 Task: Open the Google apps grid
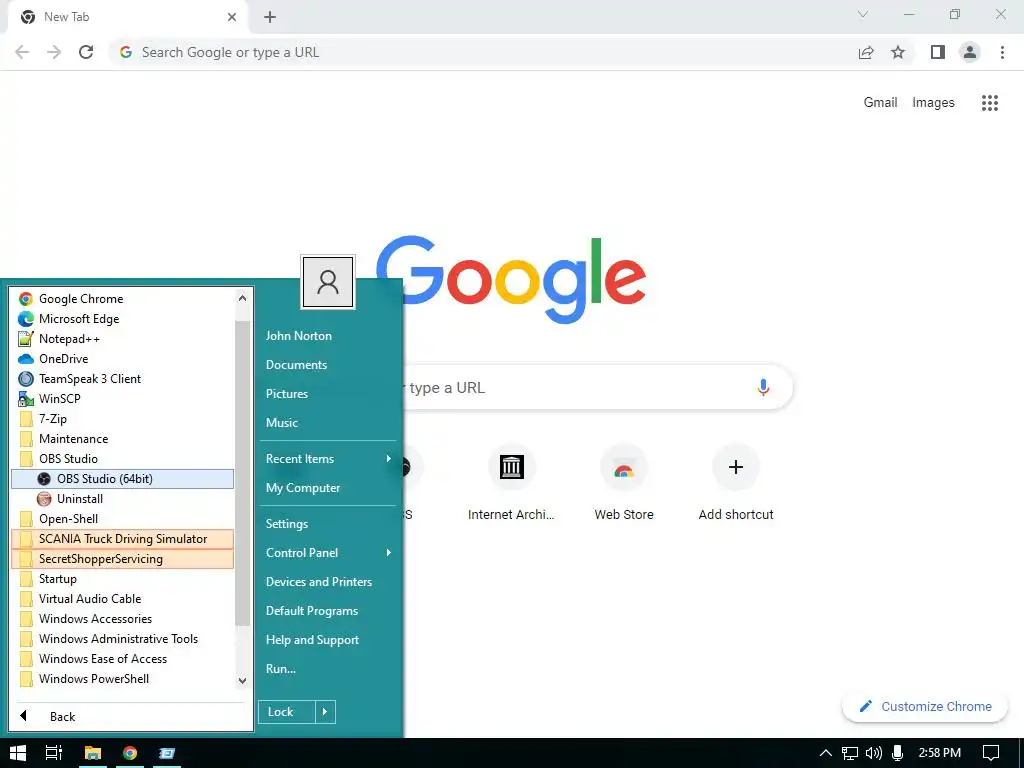990,103
